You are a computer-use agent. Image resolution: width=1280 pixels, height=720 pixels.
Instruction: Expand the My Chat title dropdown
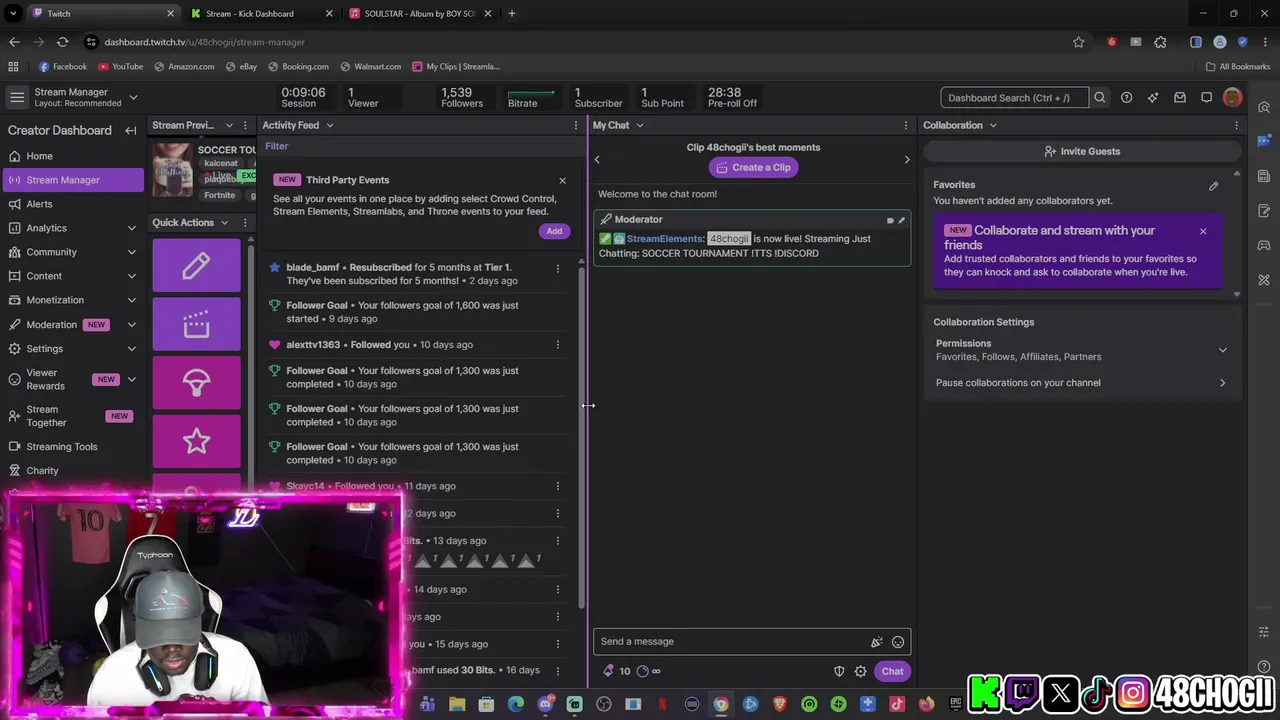[640, 125]
